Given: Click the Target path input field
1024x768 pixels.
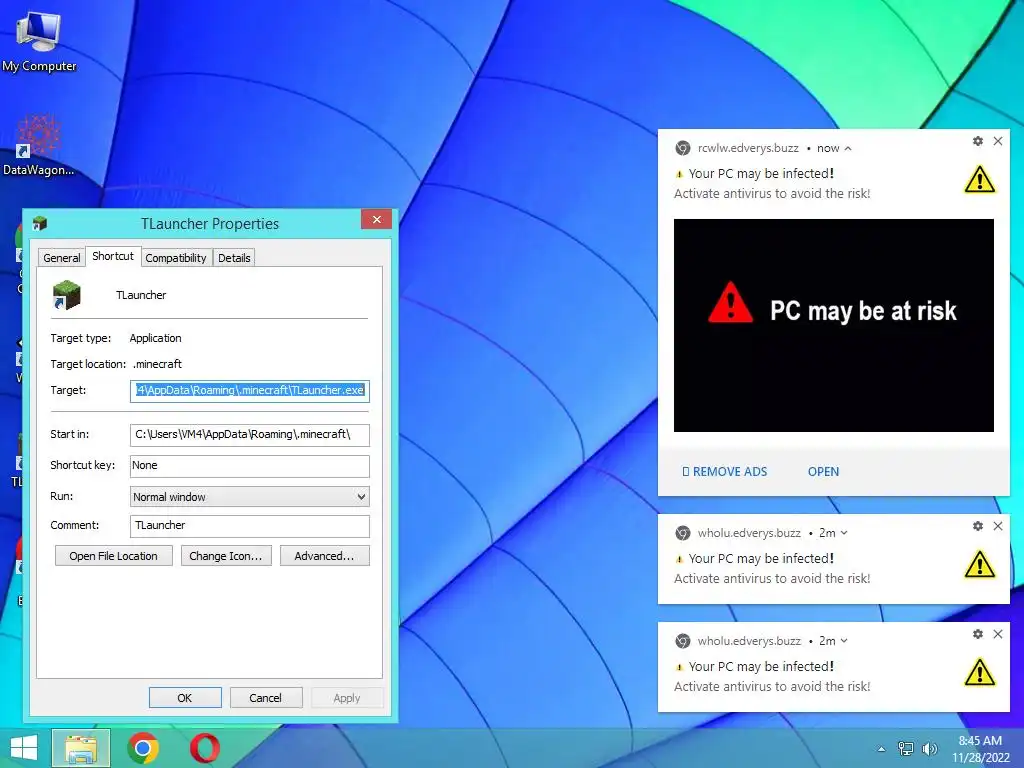Looking at the screenshot, I should [x=249, y=391].
